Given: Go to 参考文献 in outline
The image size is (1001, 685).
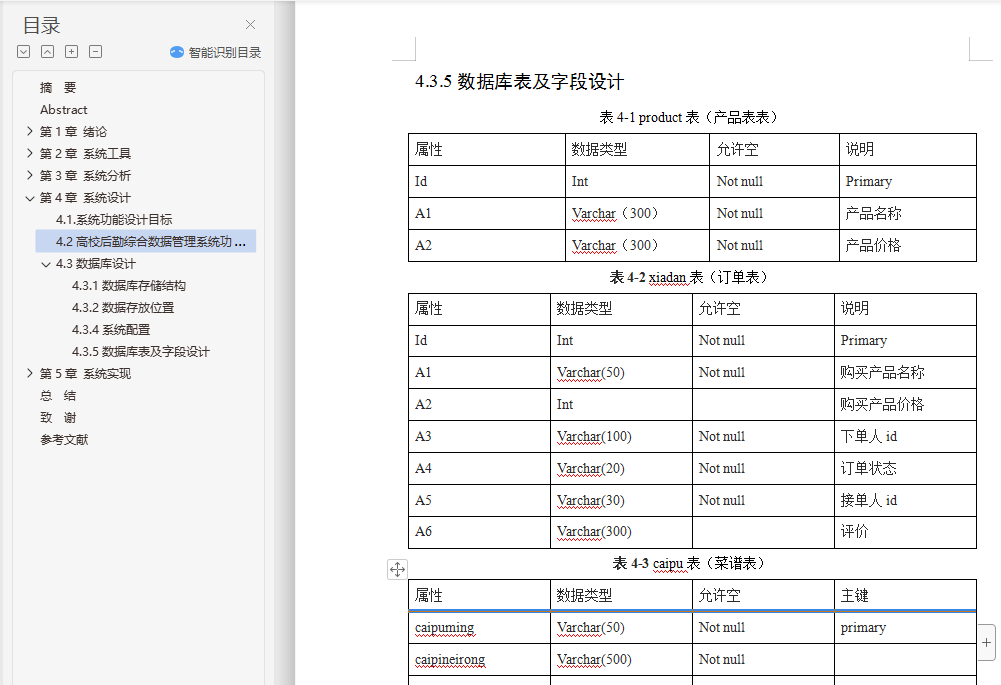Looking at the screenshot, I should pos(64,440).
